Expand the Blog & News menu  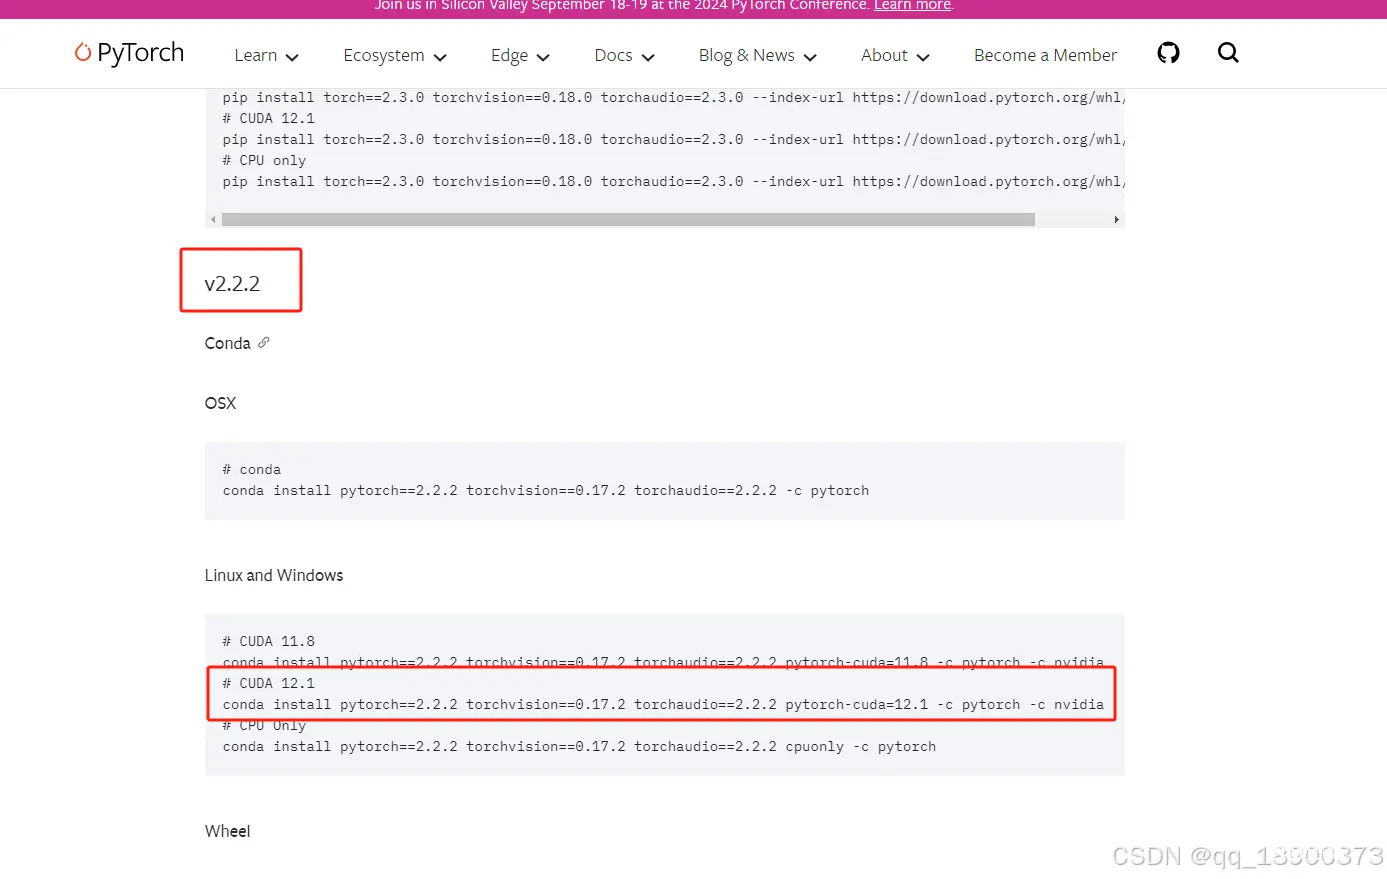[757, 56]
